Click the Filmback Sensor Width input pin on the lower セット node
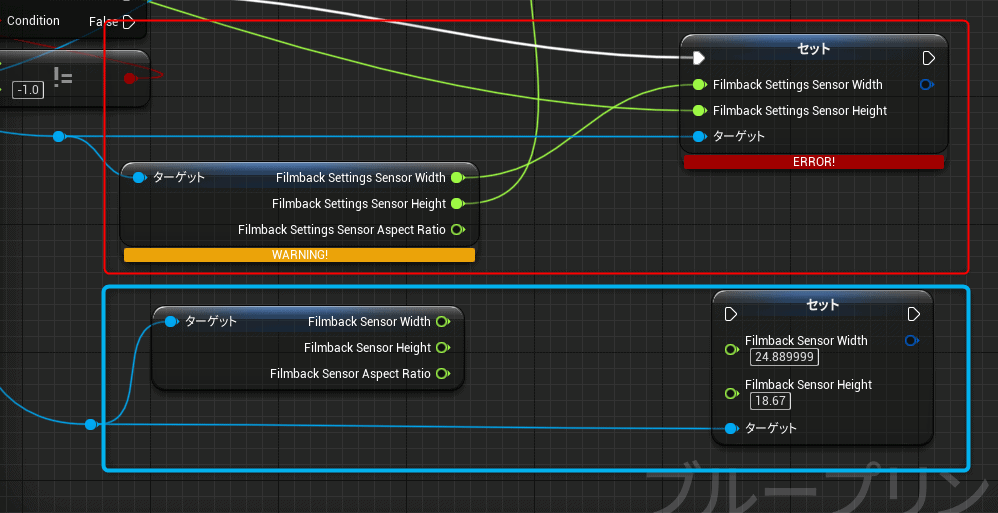 coord(732,349)
